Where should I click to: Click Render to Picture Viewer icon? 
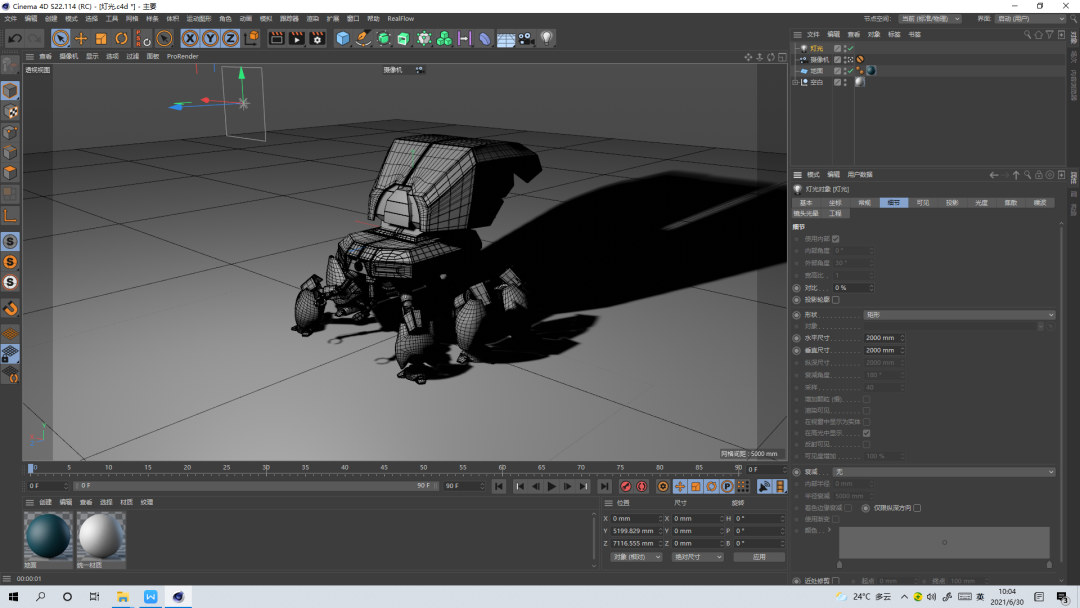[296, 39]
